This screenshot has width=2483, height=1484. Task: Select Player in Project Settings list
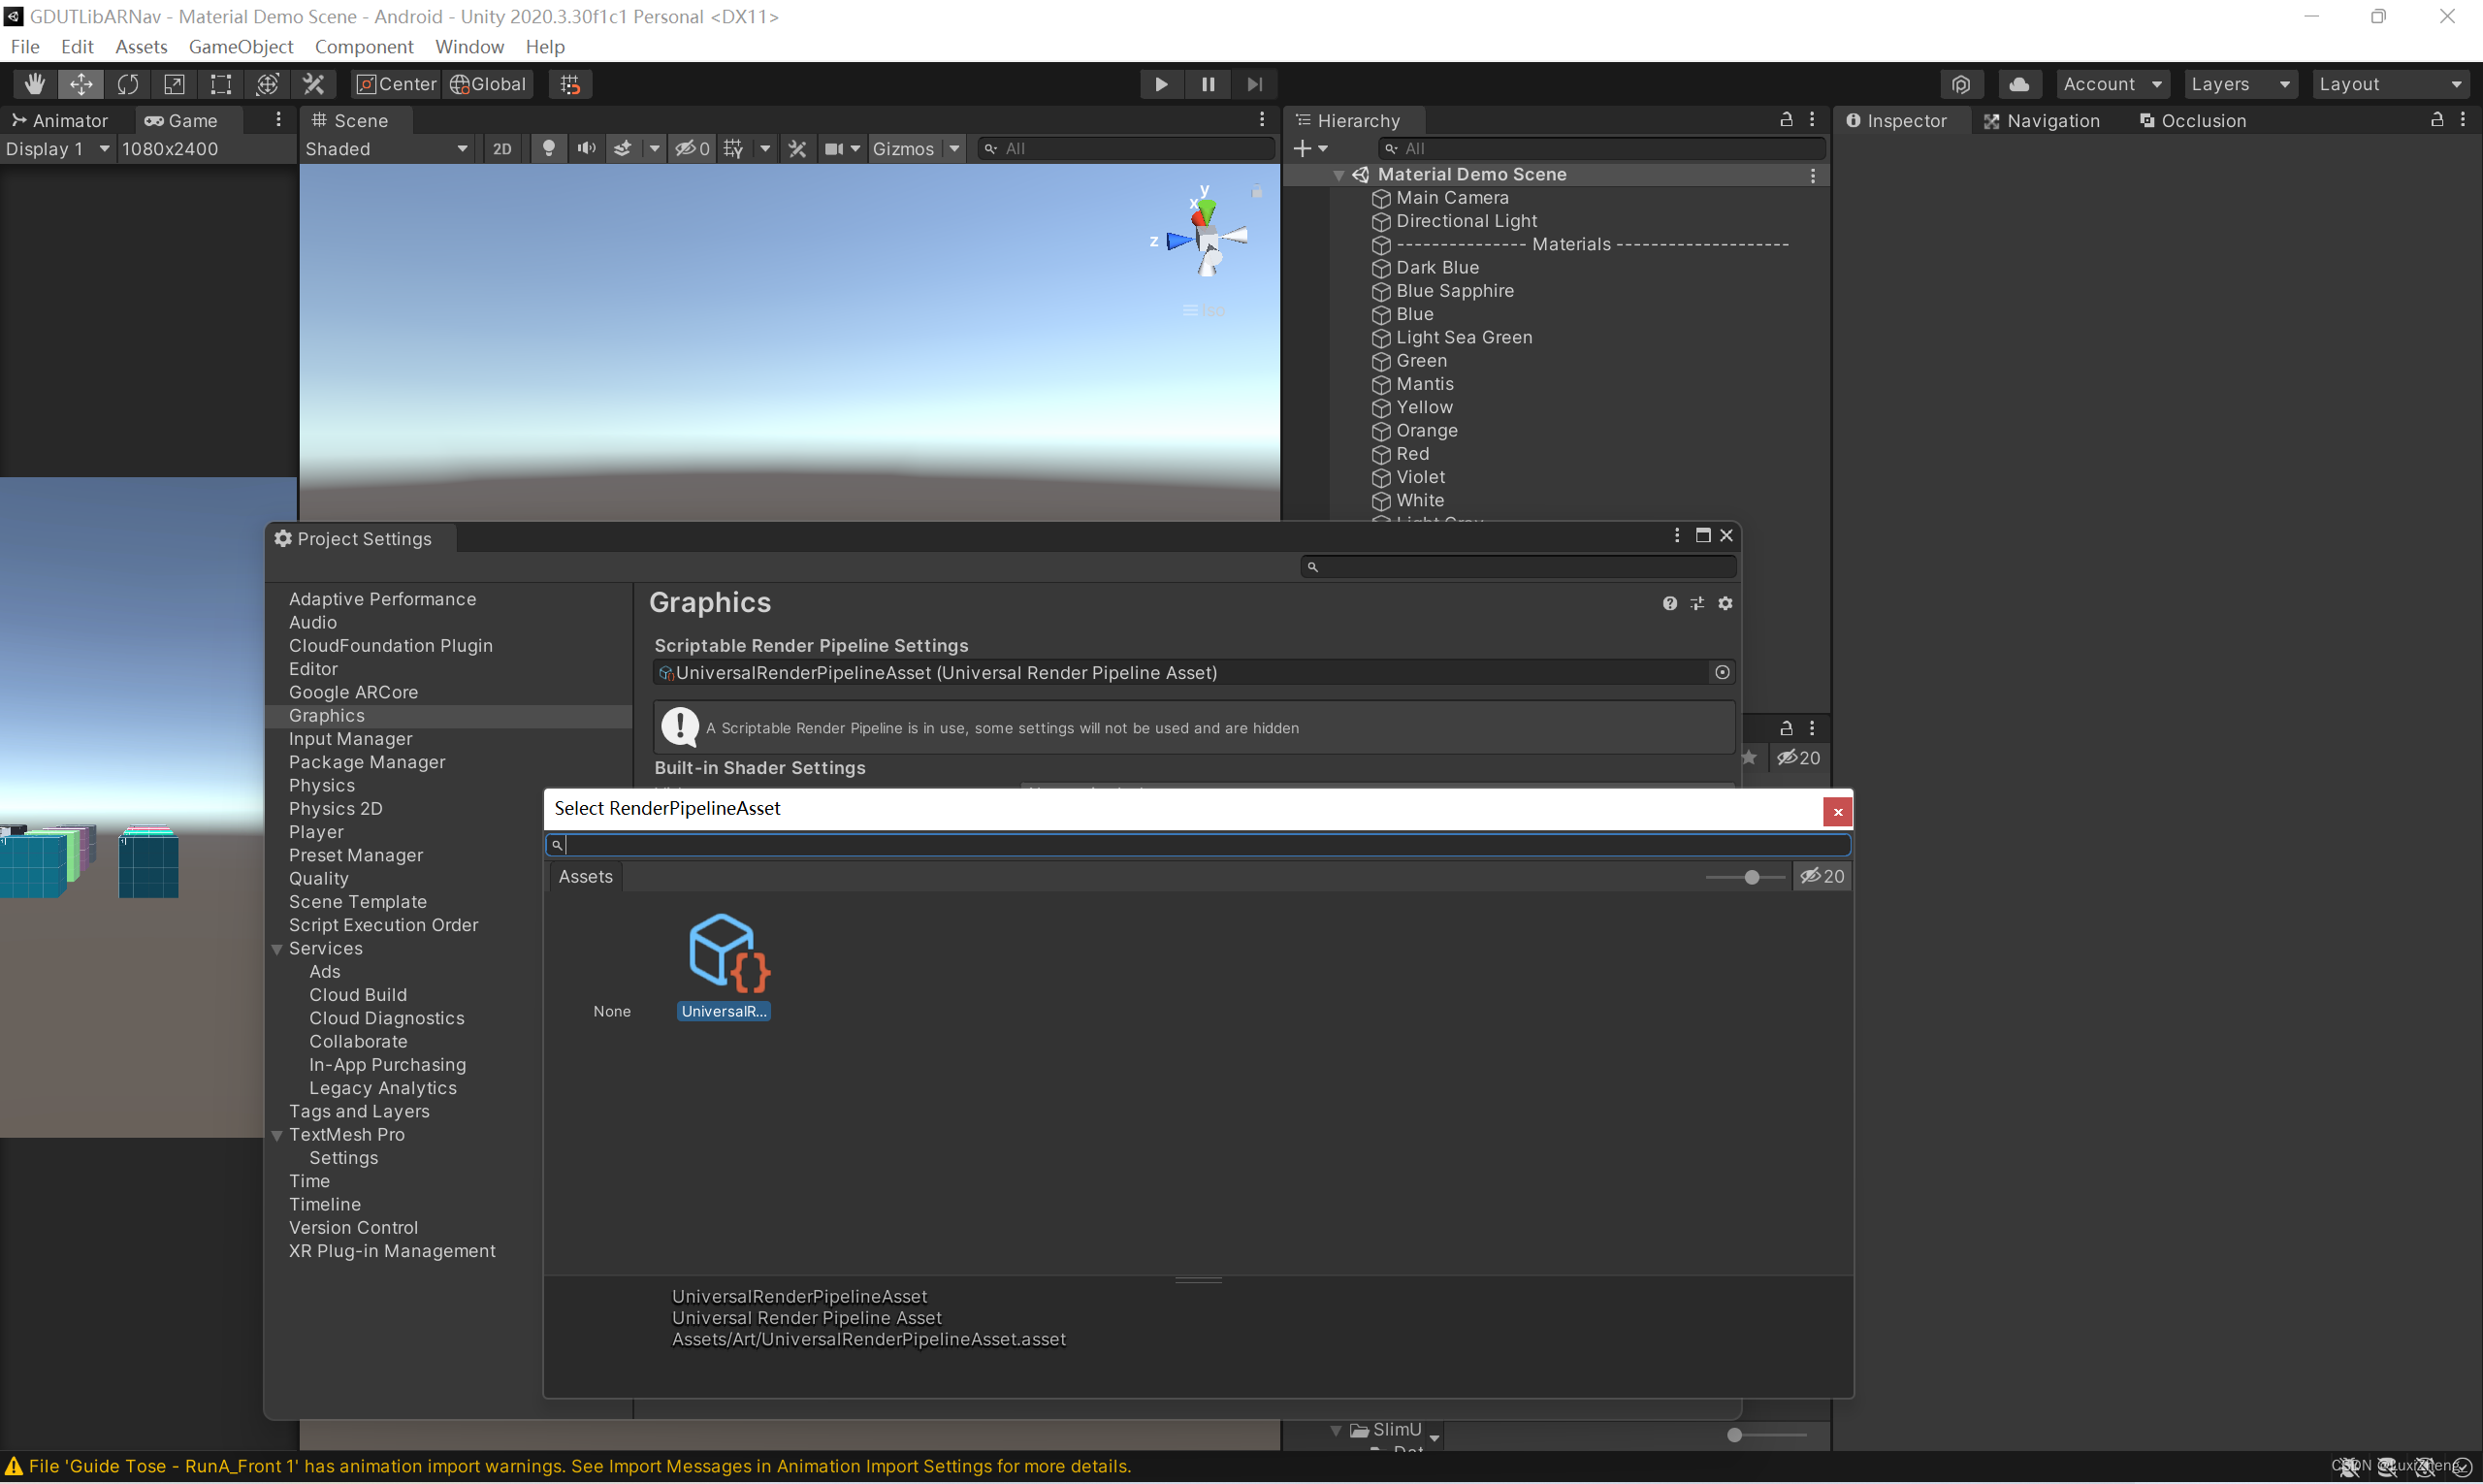click(x=316, y=832)
